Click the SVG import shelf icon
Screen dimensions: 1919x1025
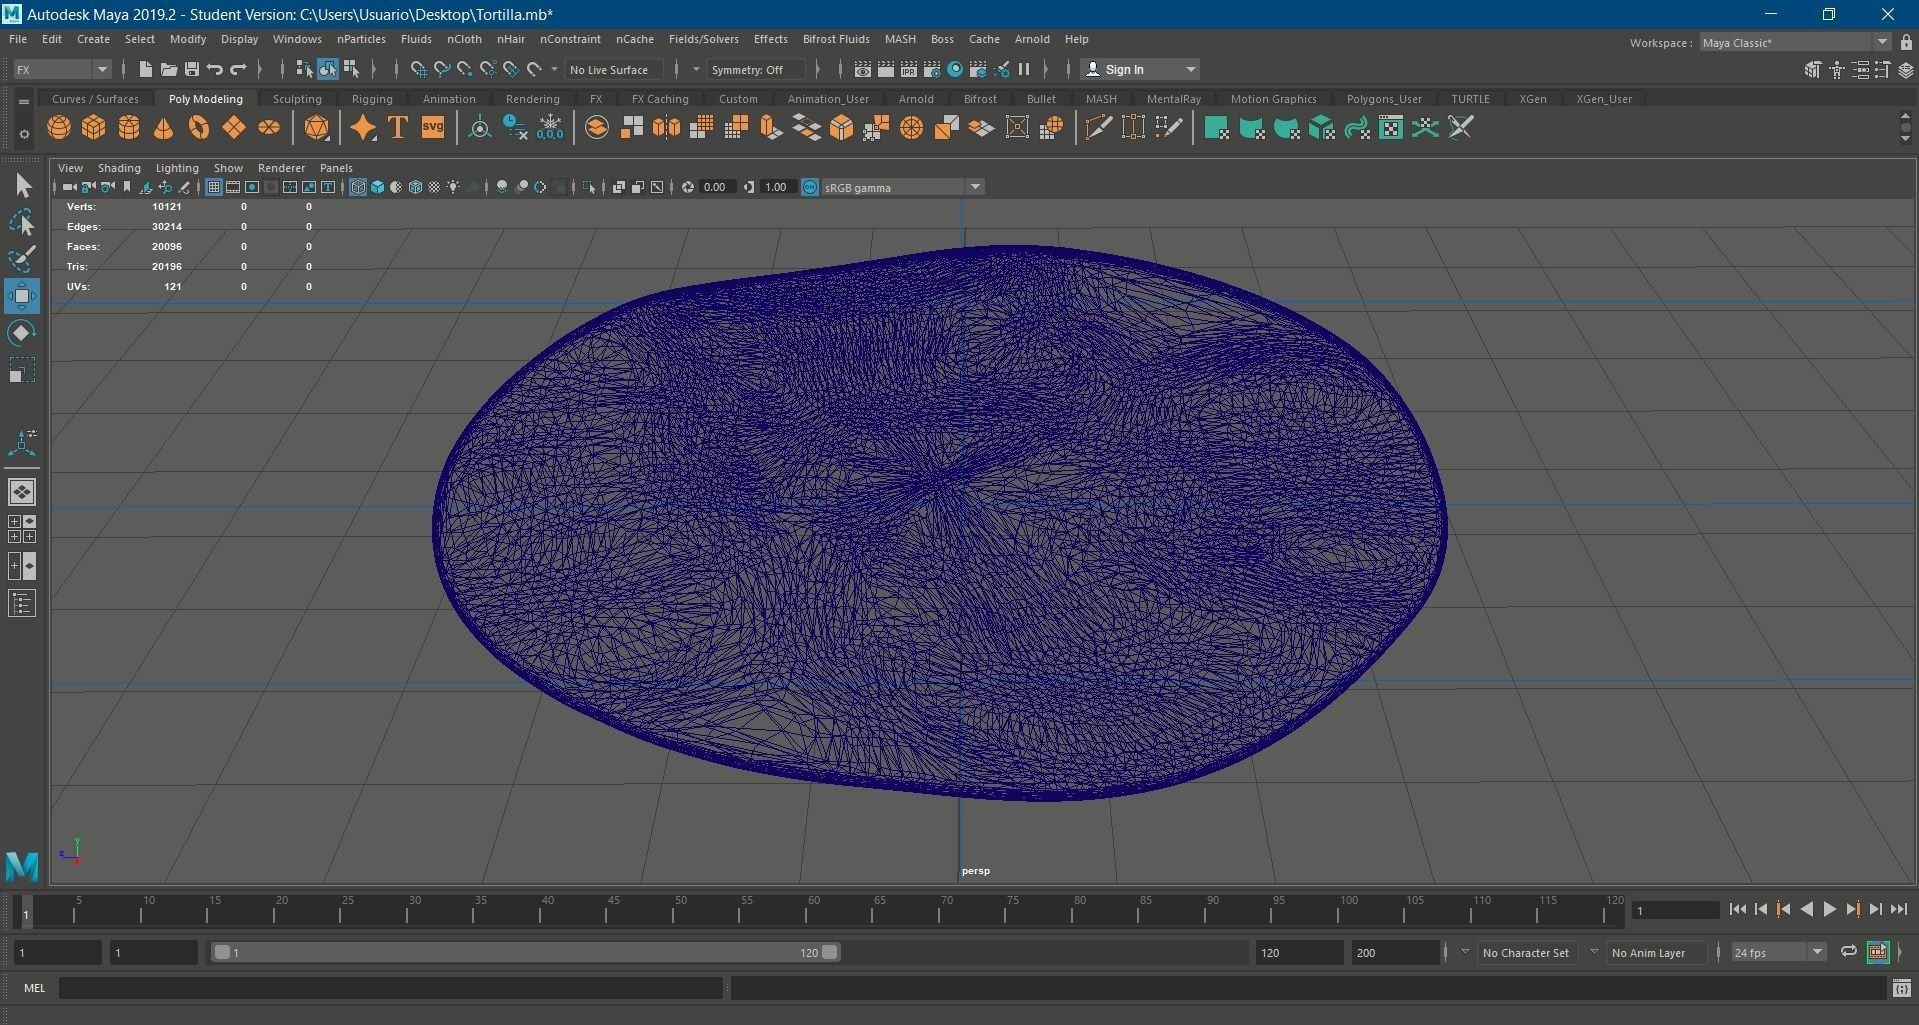(433, 128)
